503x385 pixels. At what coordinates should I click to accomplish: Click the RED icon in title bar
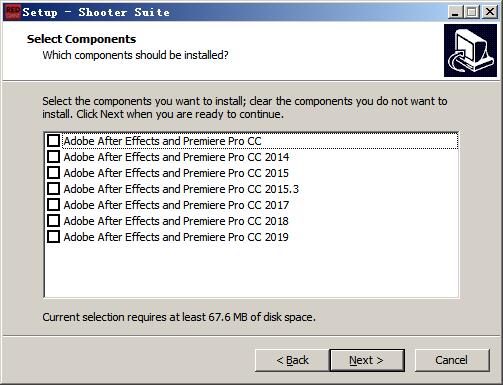coord(13,12)
